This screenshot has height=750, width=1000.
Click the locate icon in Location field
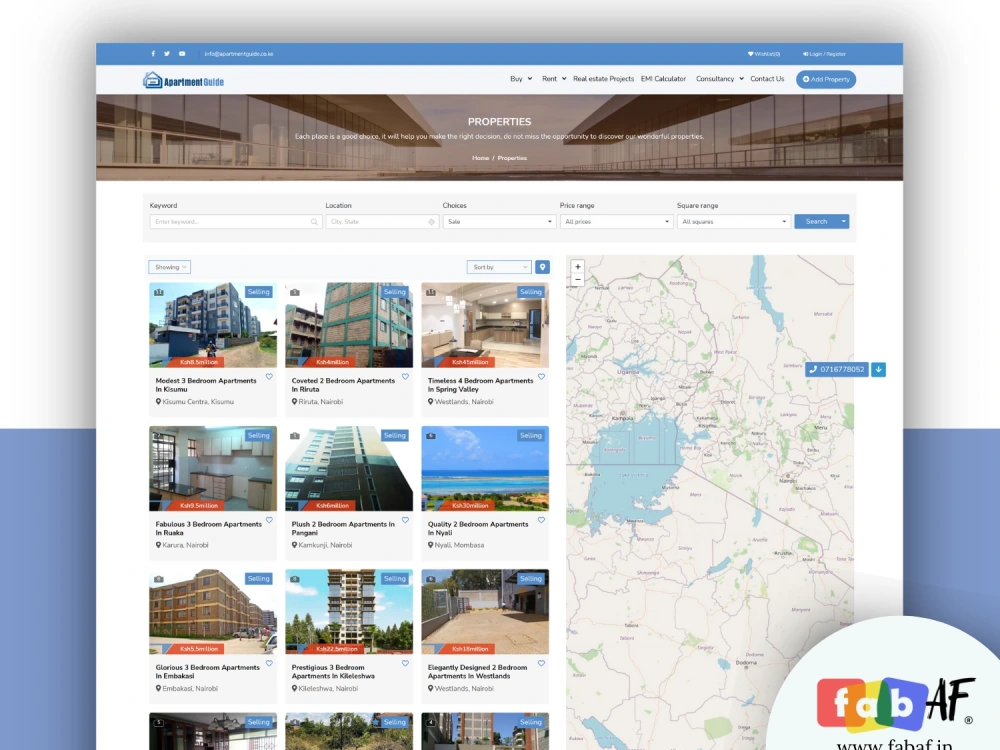(431, 222)
